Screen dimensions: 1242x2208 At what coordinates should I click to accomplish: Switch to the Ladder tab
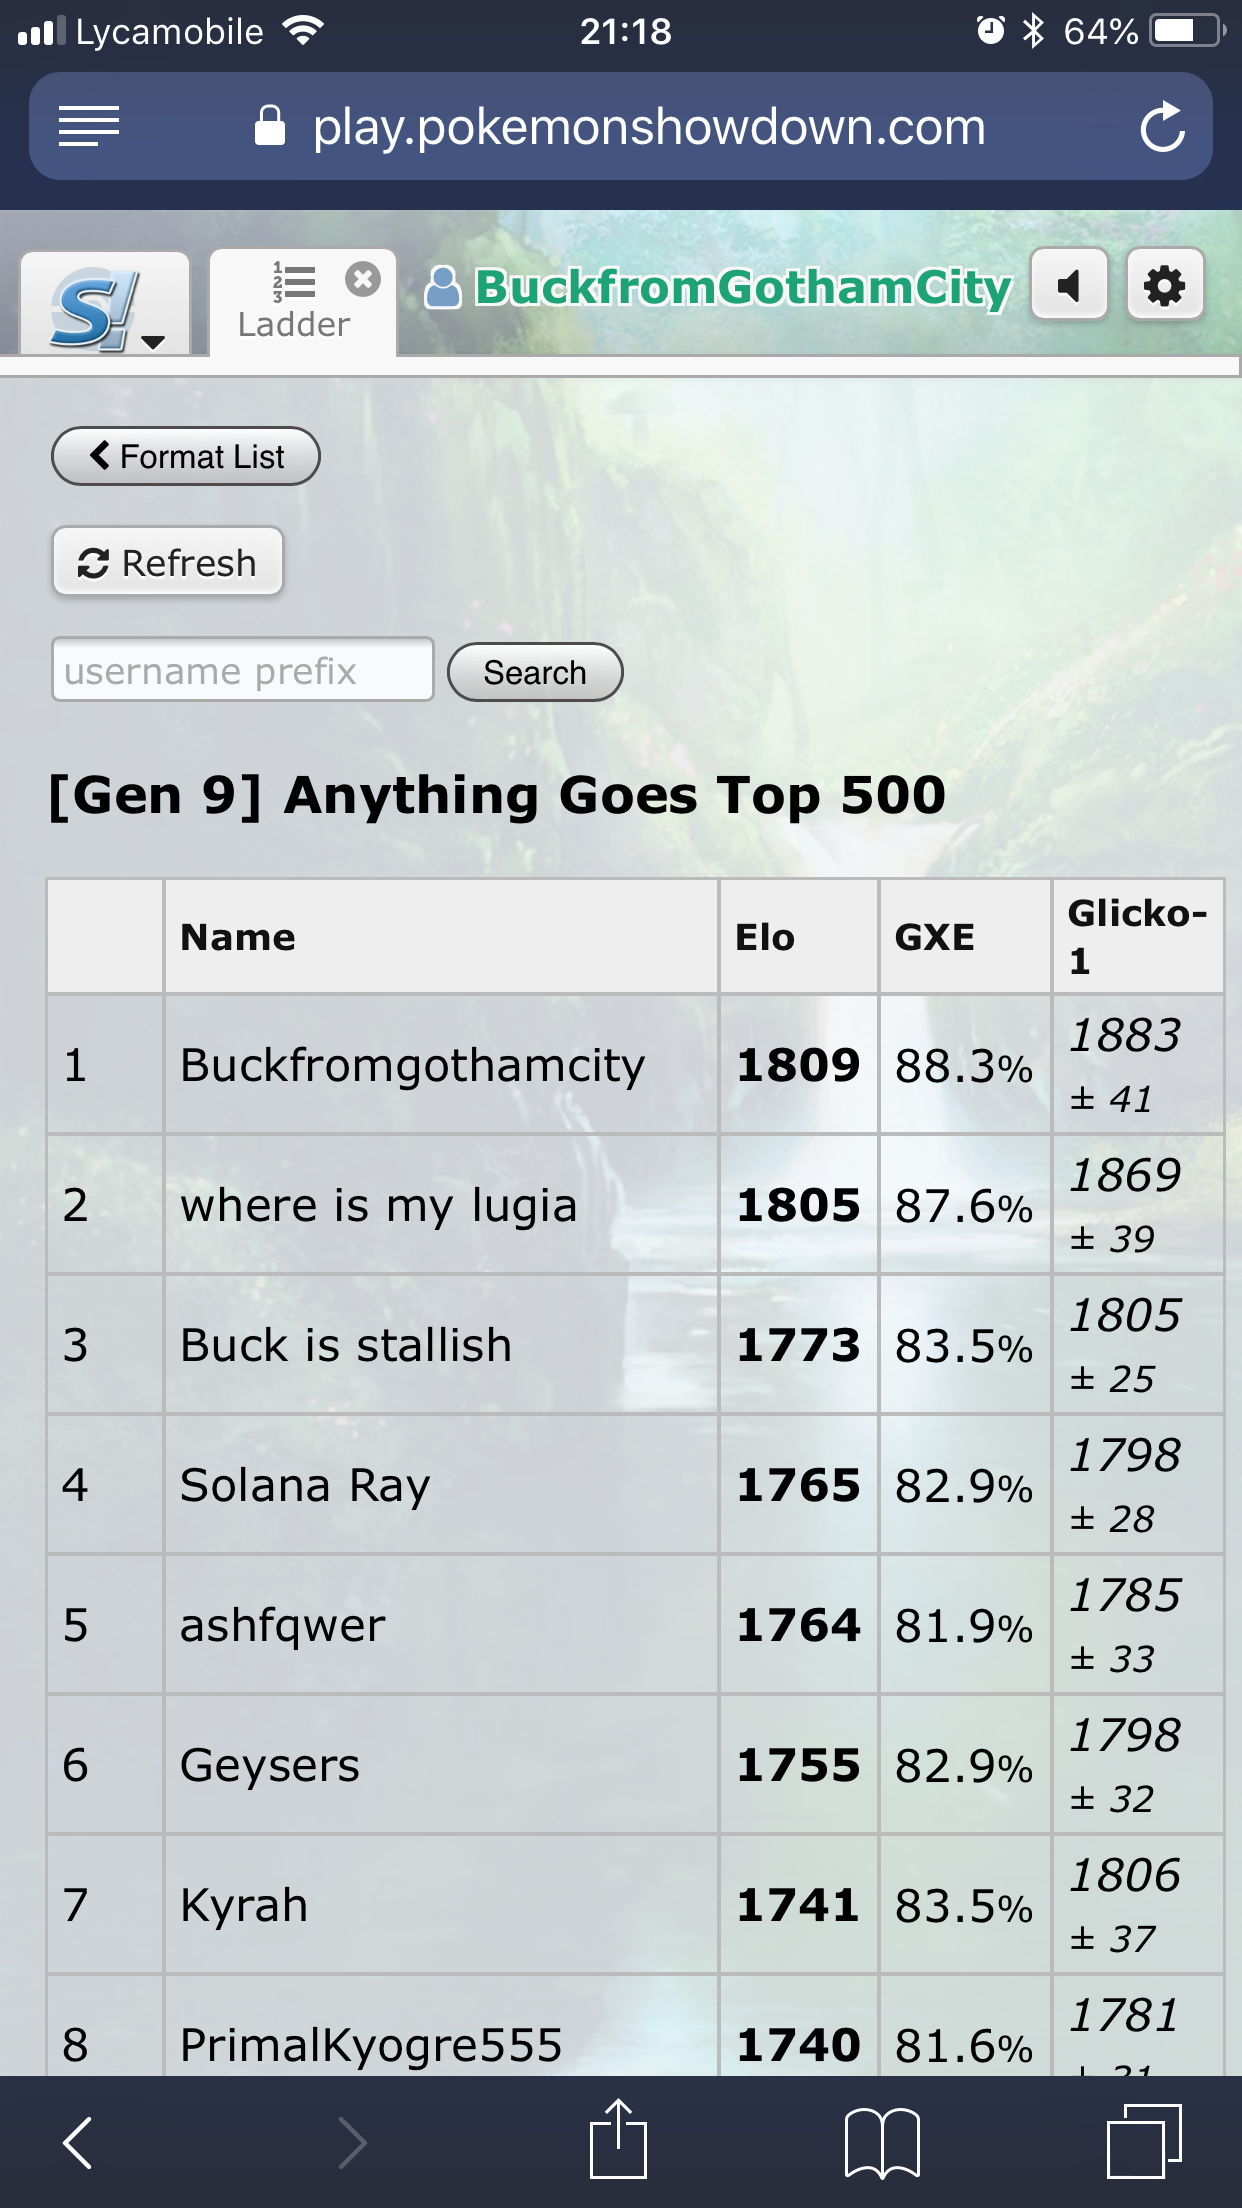[293, 304]
